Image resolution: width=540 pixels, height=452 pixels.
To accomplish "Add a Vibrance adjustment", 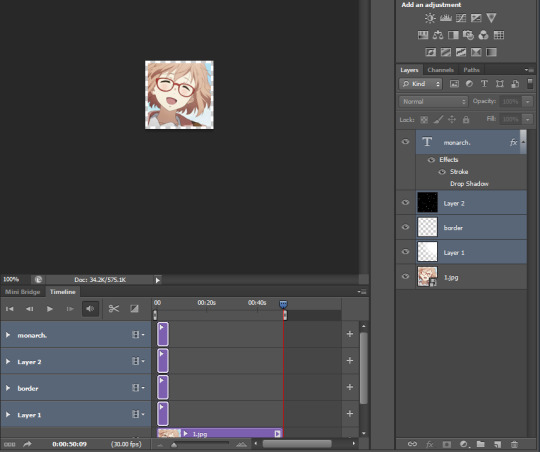I will pyautogui.click(x=491, y=18).
